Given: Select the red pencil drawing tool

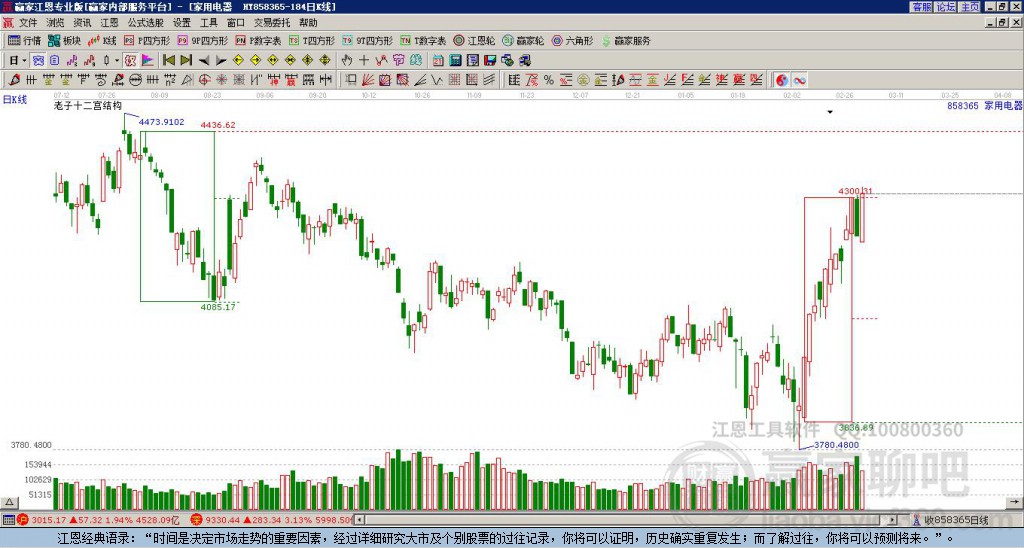Looking at the screenshot, I should pyautogui.click(x=14, y=80).
